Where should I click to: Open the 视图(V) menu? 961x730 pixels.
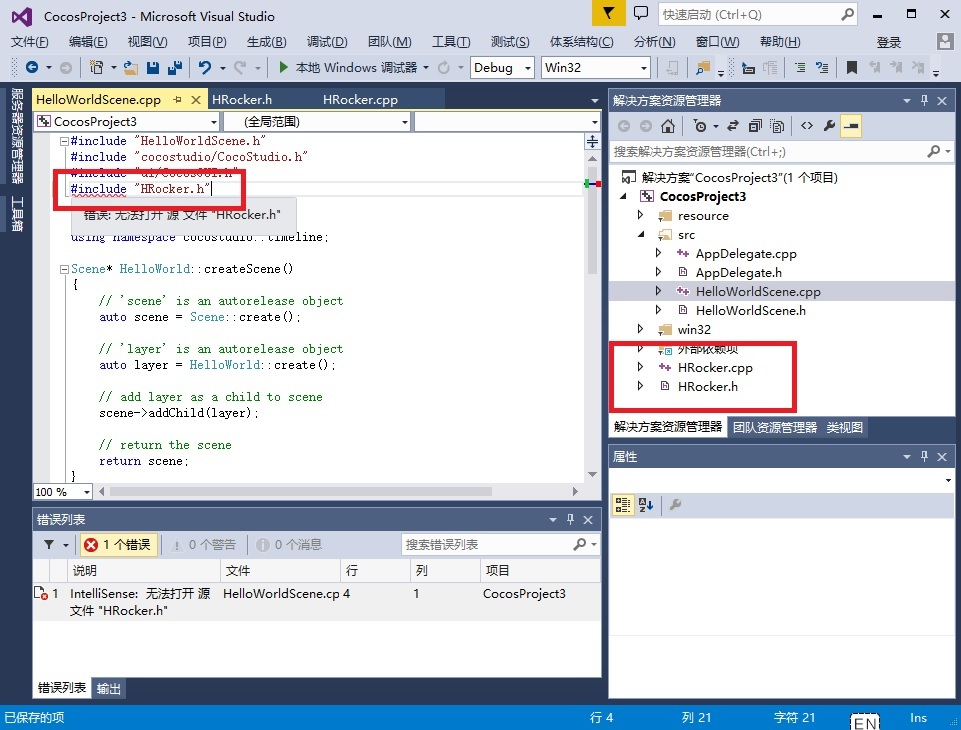click(x=147, y=42)
